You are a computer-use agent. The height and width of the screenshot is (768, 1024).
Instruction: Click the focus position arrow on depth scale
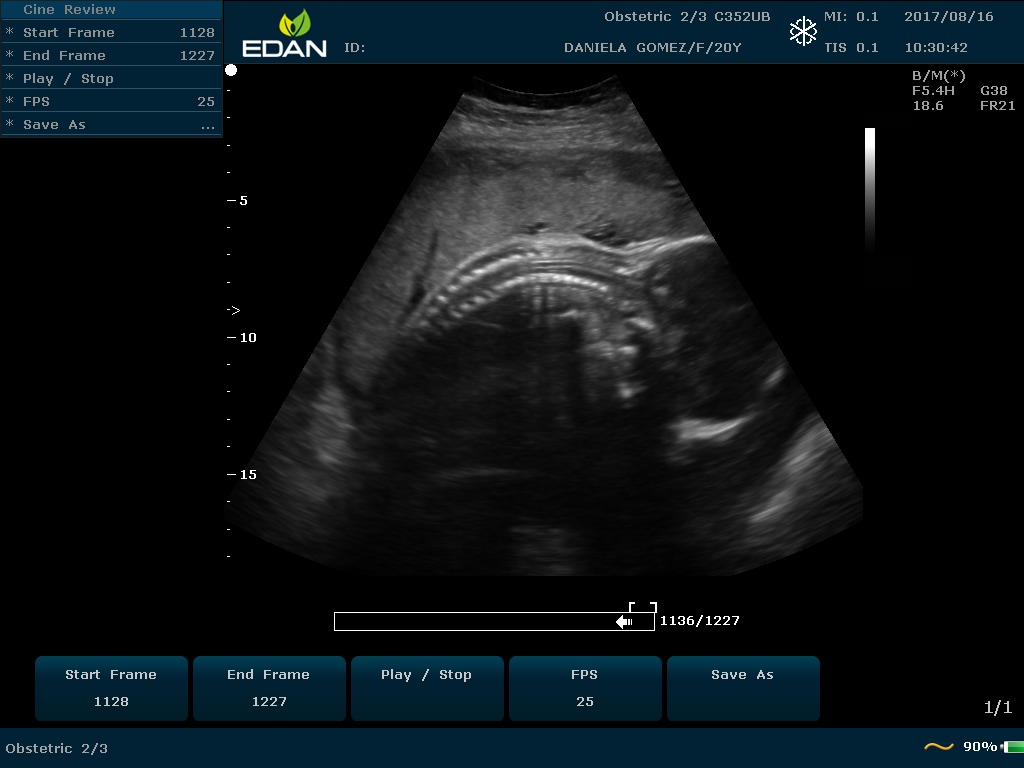[233, 310]
